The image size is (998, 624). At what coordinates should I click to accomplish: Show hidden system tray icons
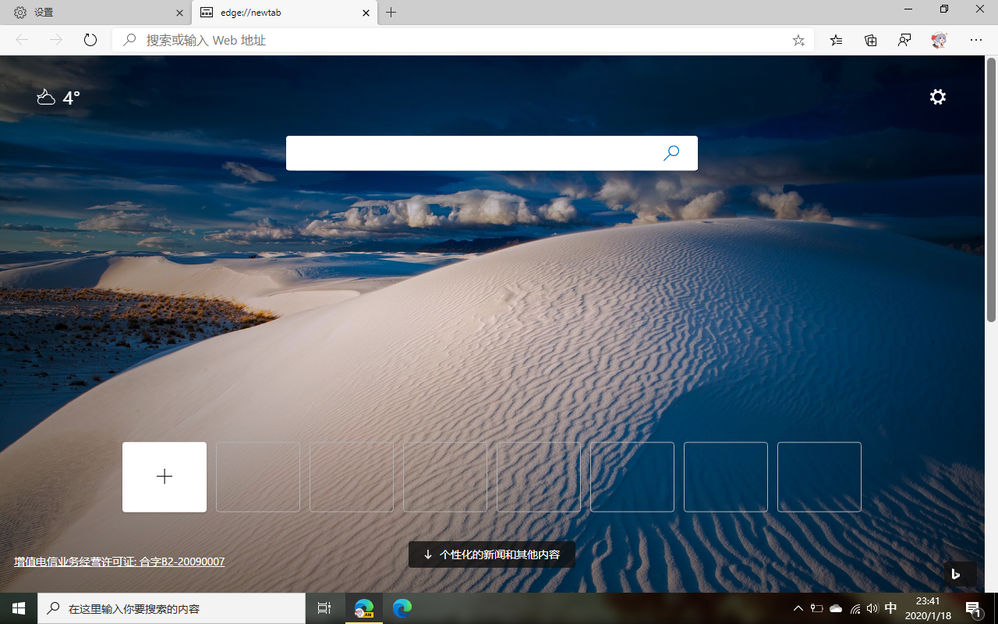click(798, 609)
